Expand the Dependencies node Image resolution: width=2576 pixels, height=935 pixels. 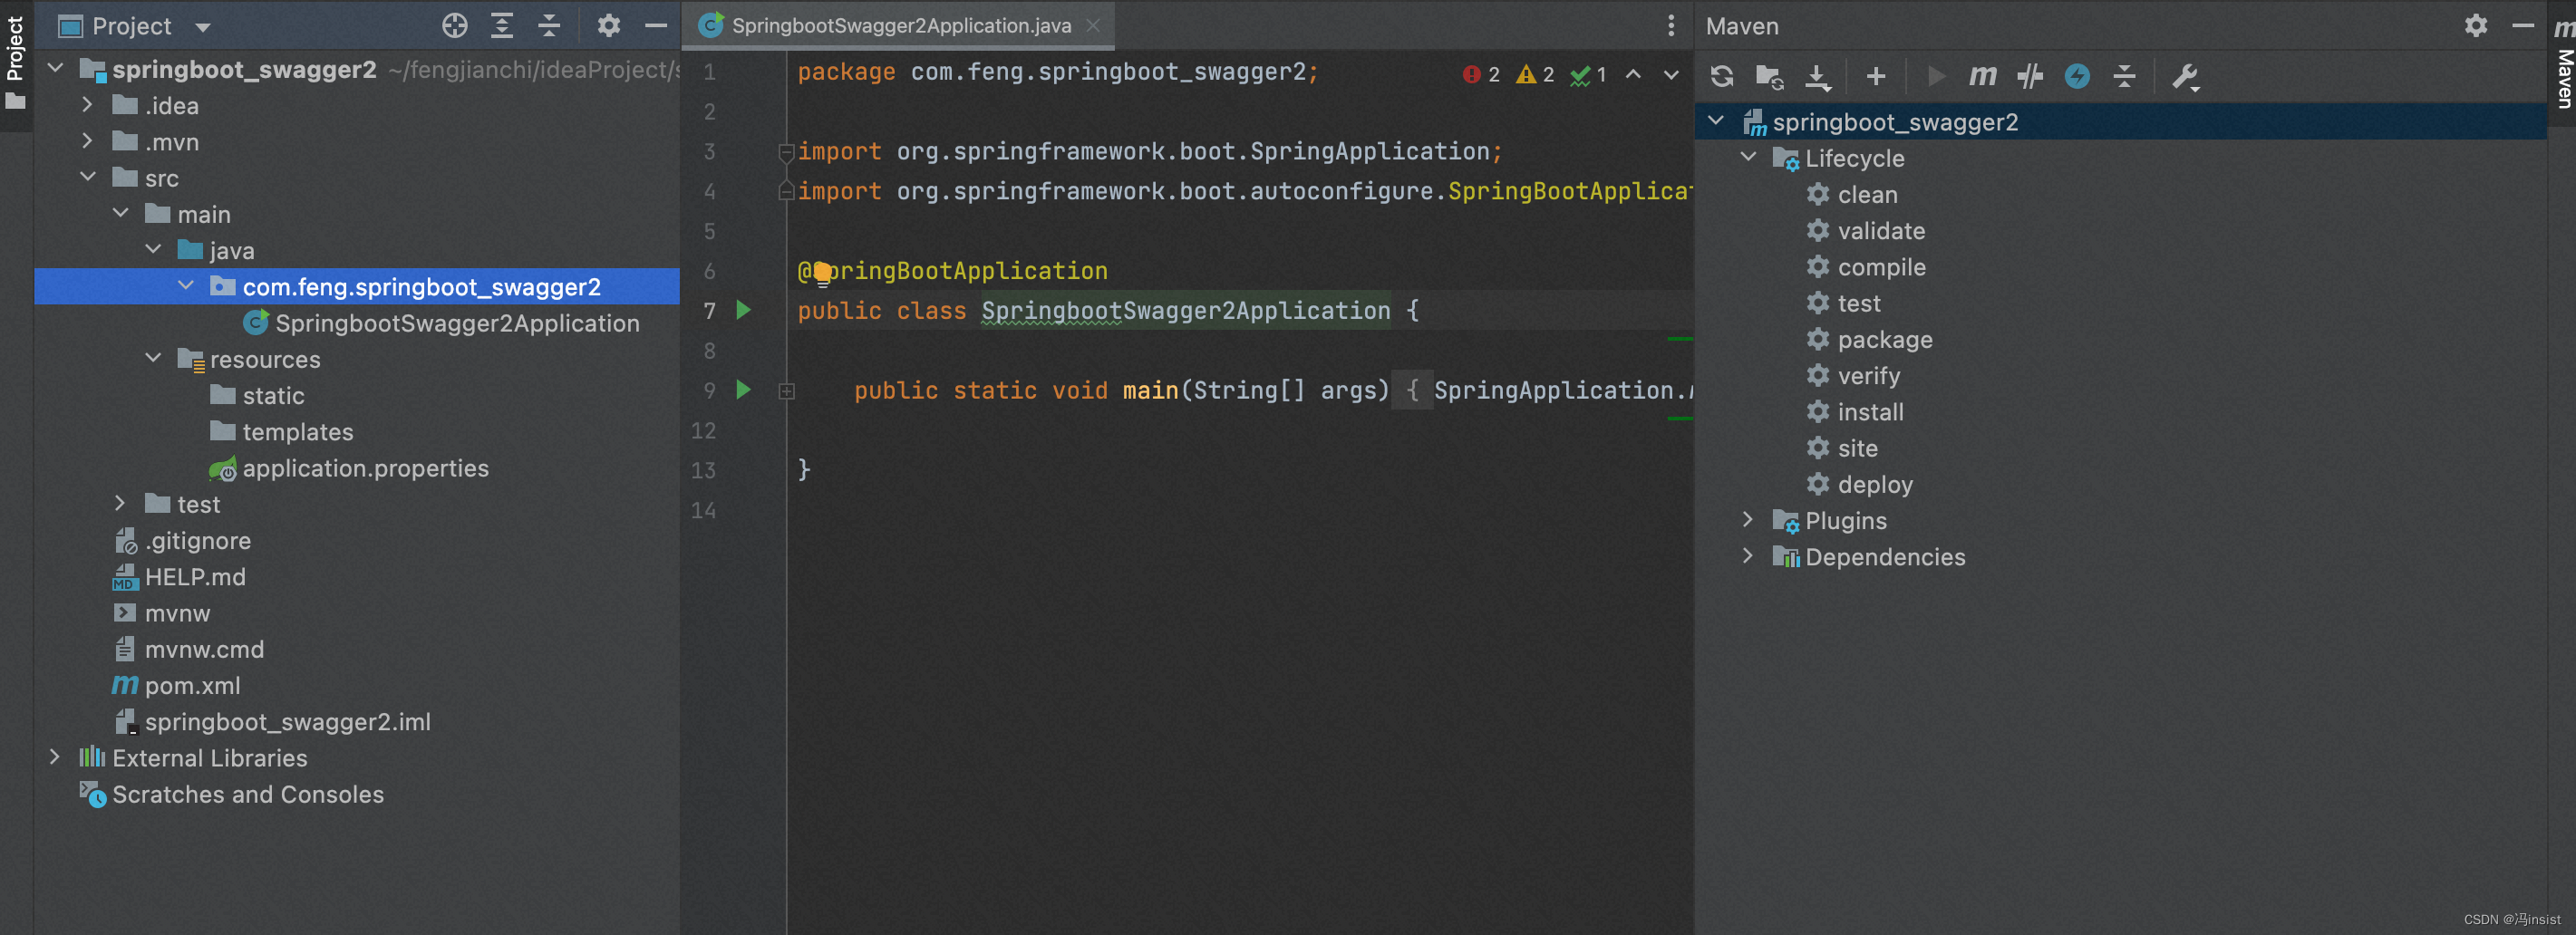click(x=1748, y=557)
